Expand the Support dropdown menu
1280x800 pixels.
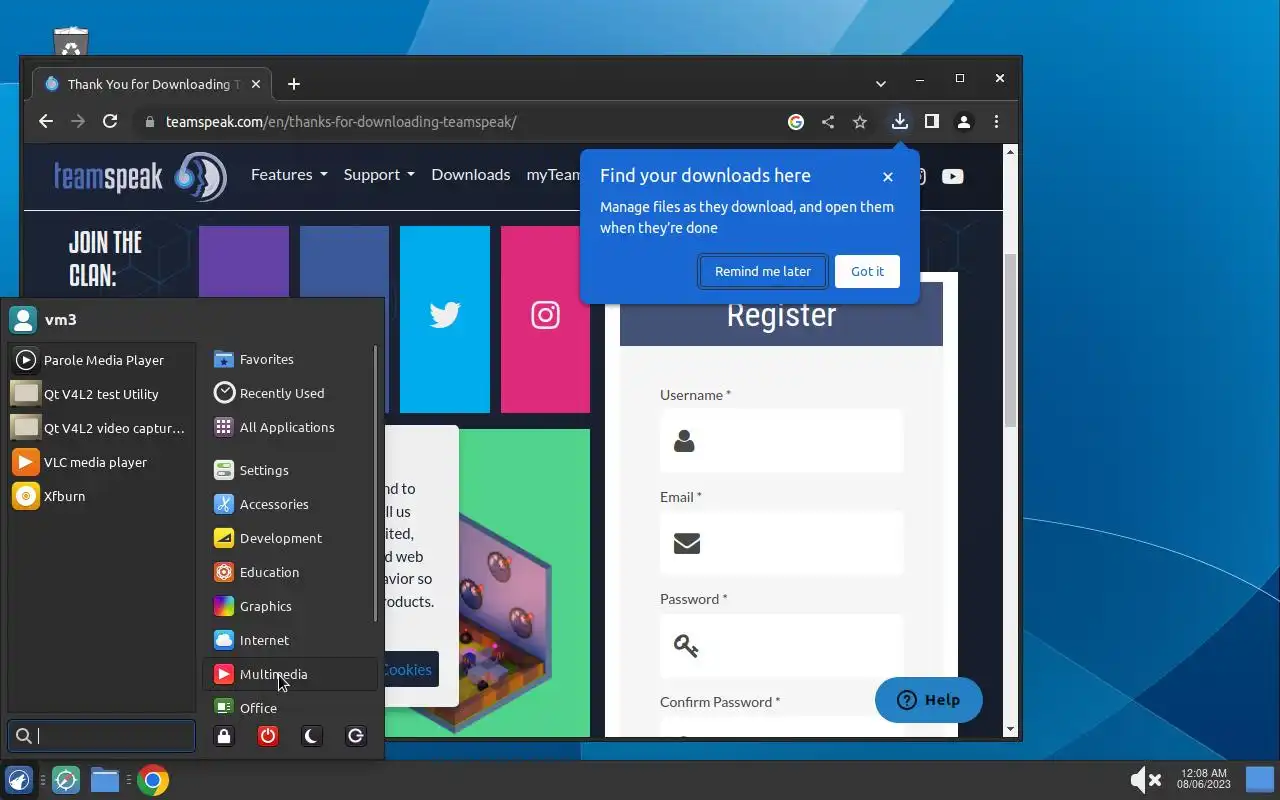[379, 174]
